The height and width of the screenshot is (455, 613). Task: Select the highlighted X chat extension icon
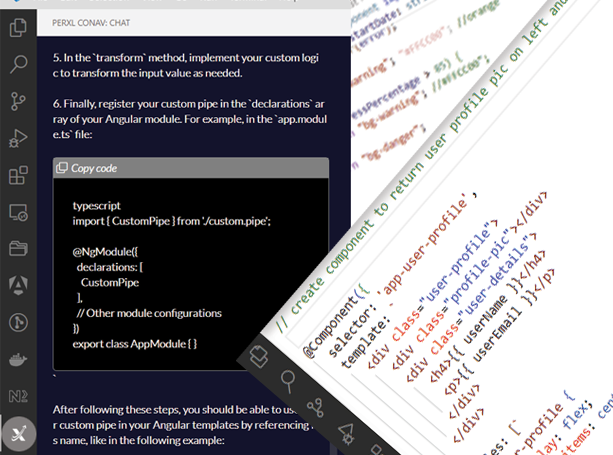point(18,432)
